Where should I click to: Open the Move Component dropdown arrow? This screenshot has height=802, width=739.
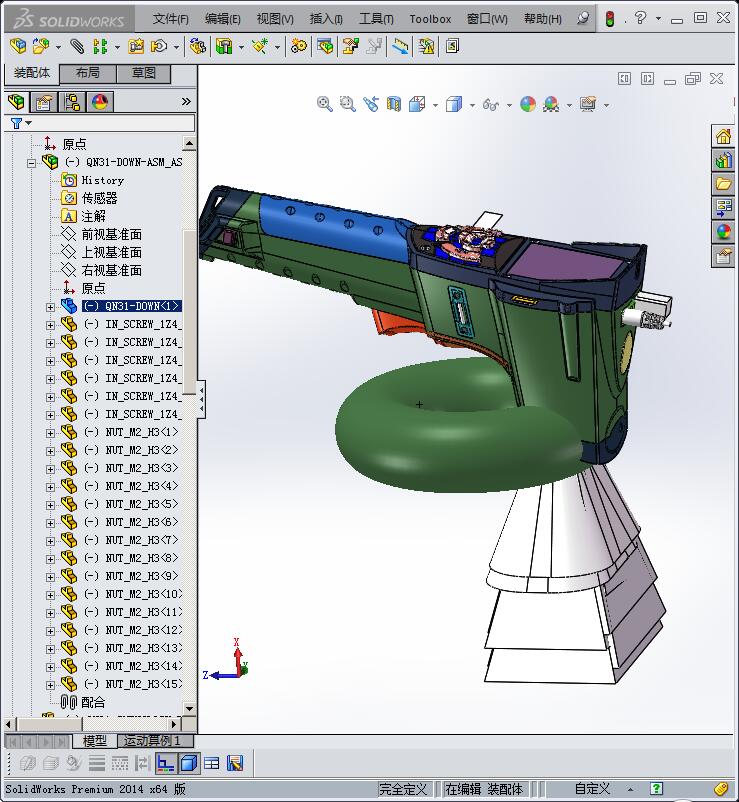176,48
